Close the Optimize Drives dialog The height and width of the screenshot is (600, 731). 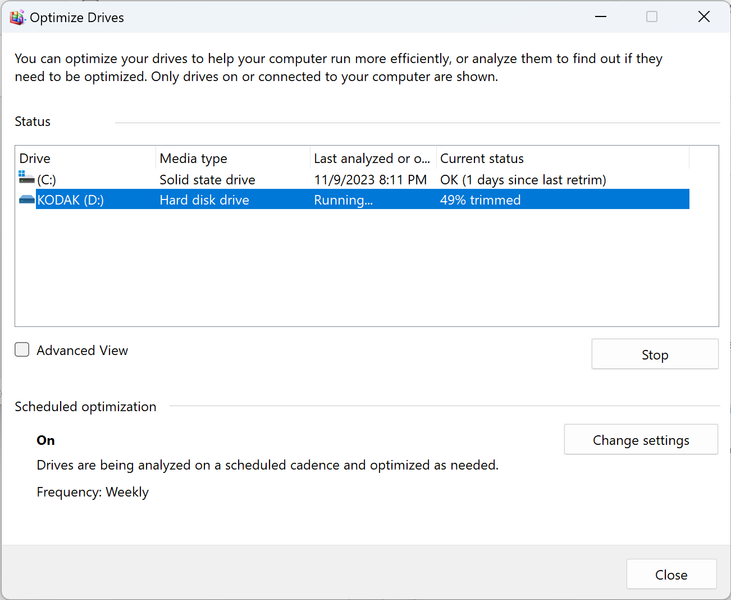tap(670, 574)
